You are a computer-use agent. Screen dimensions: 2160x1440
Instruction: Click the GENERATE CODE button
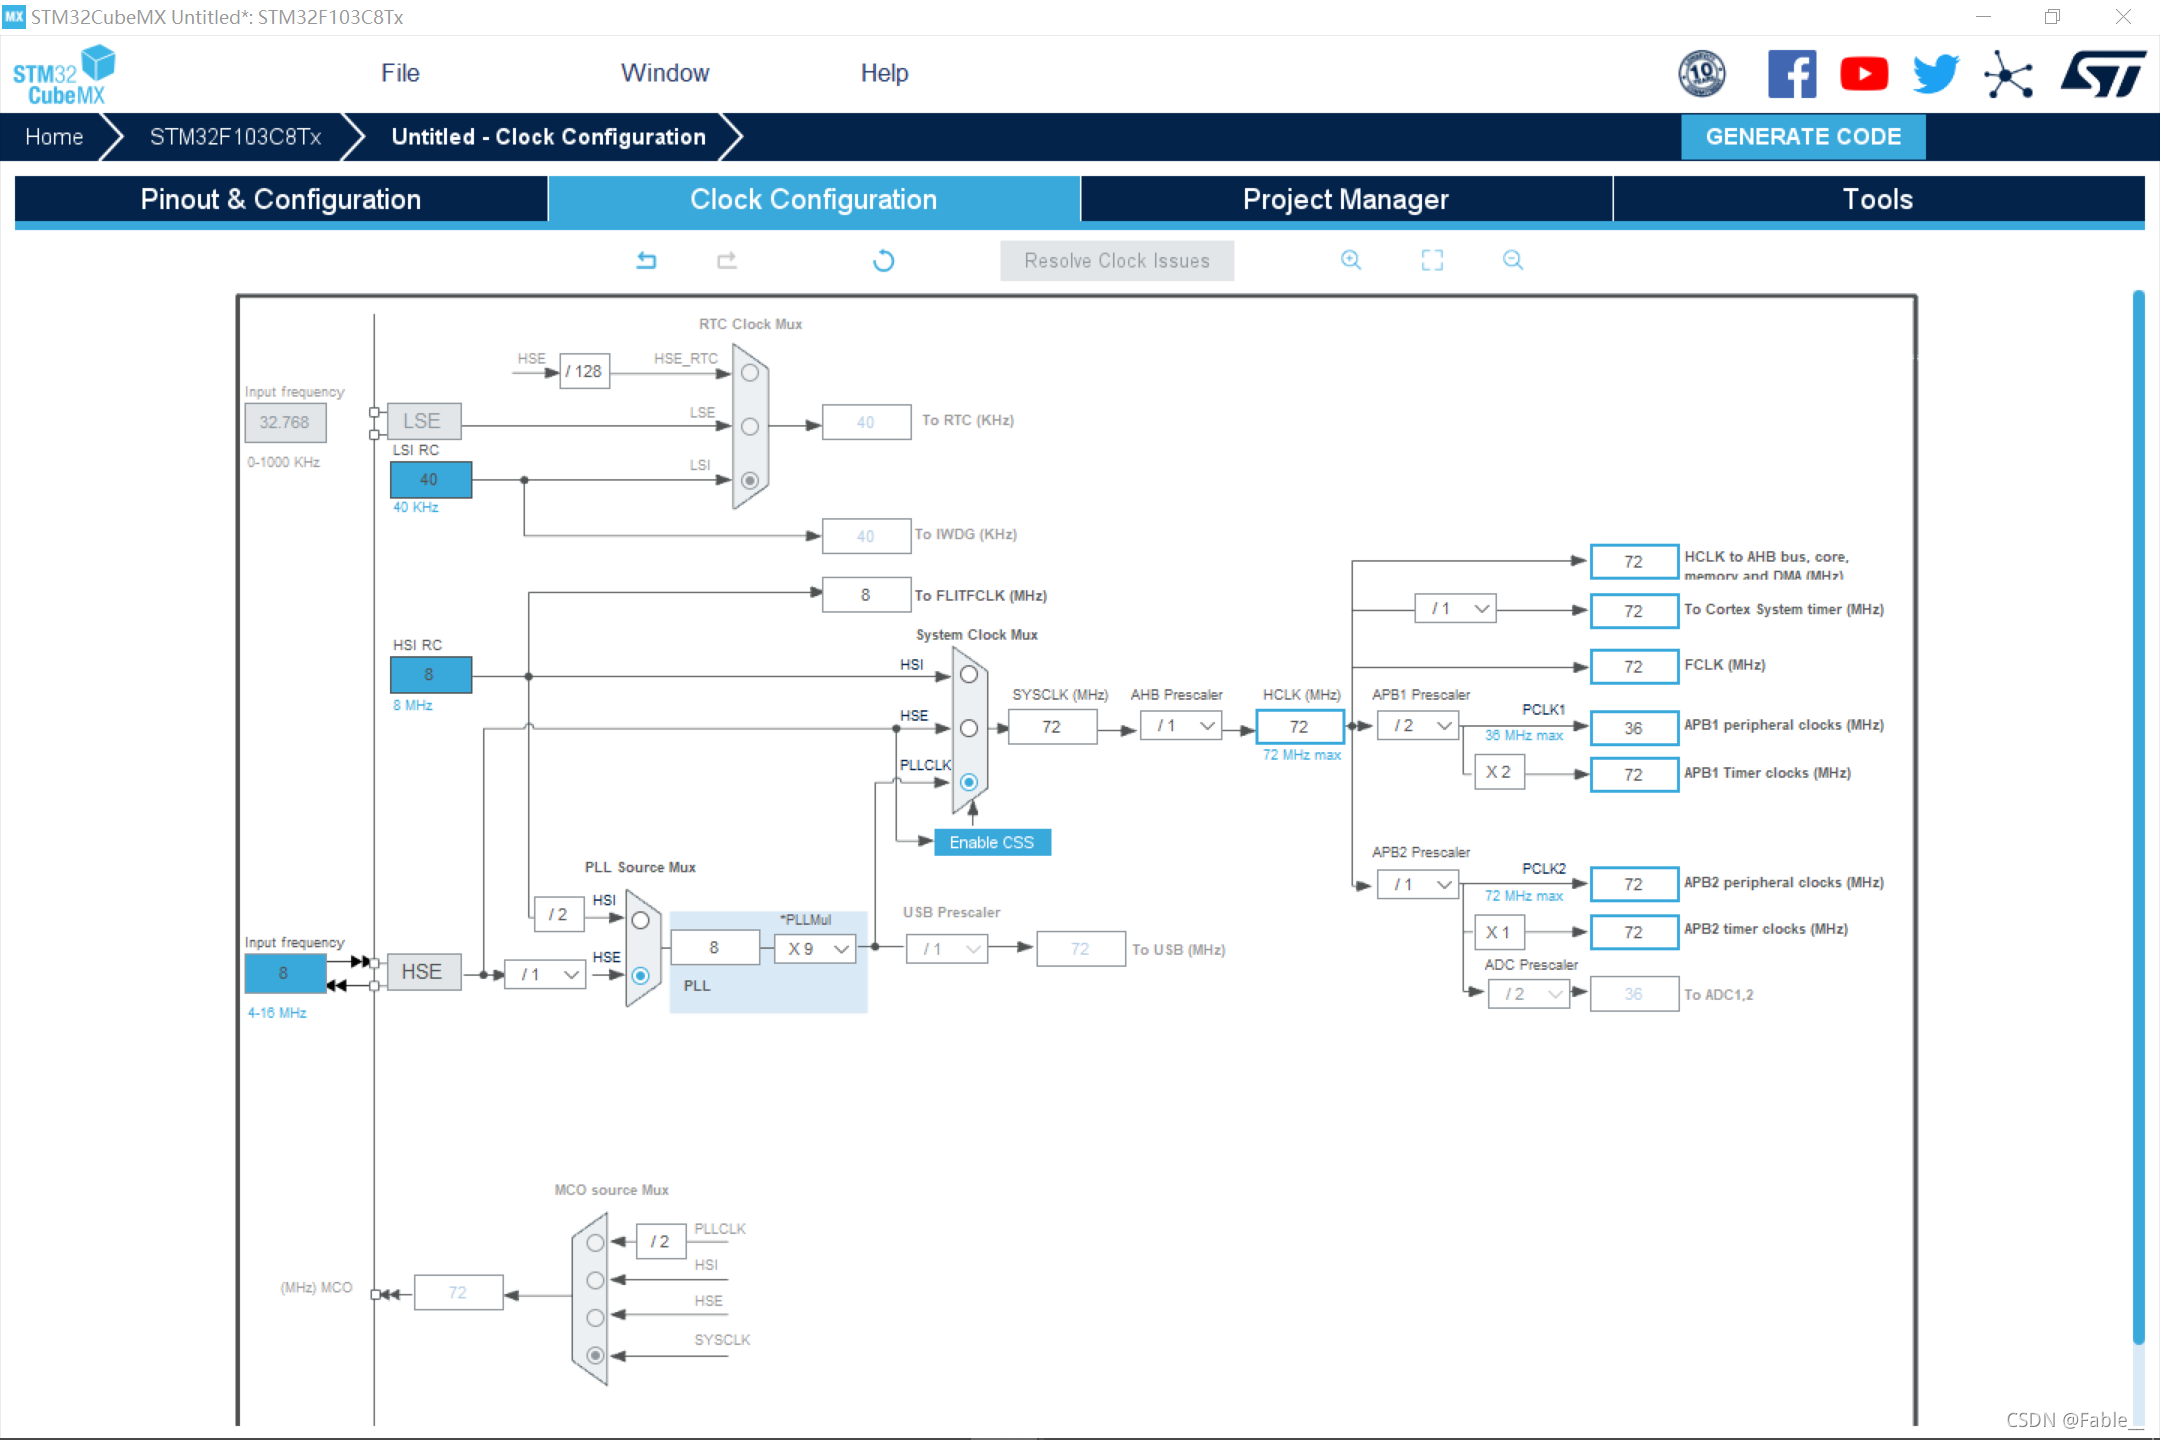[x=1803, y=137]
